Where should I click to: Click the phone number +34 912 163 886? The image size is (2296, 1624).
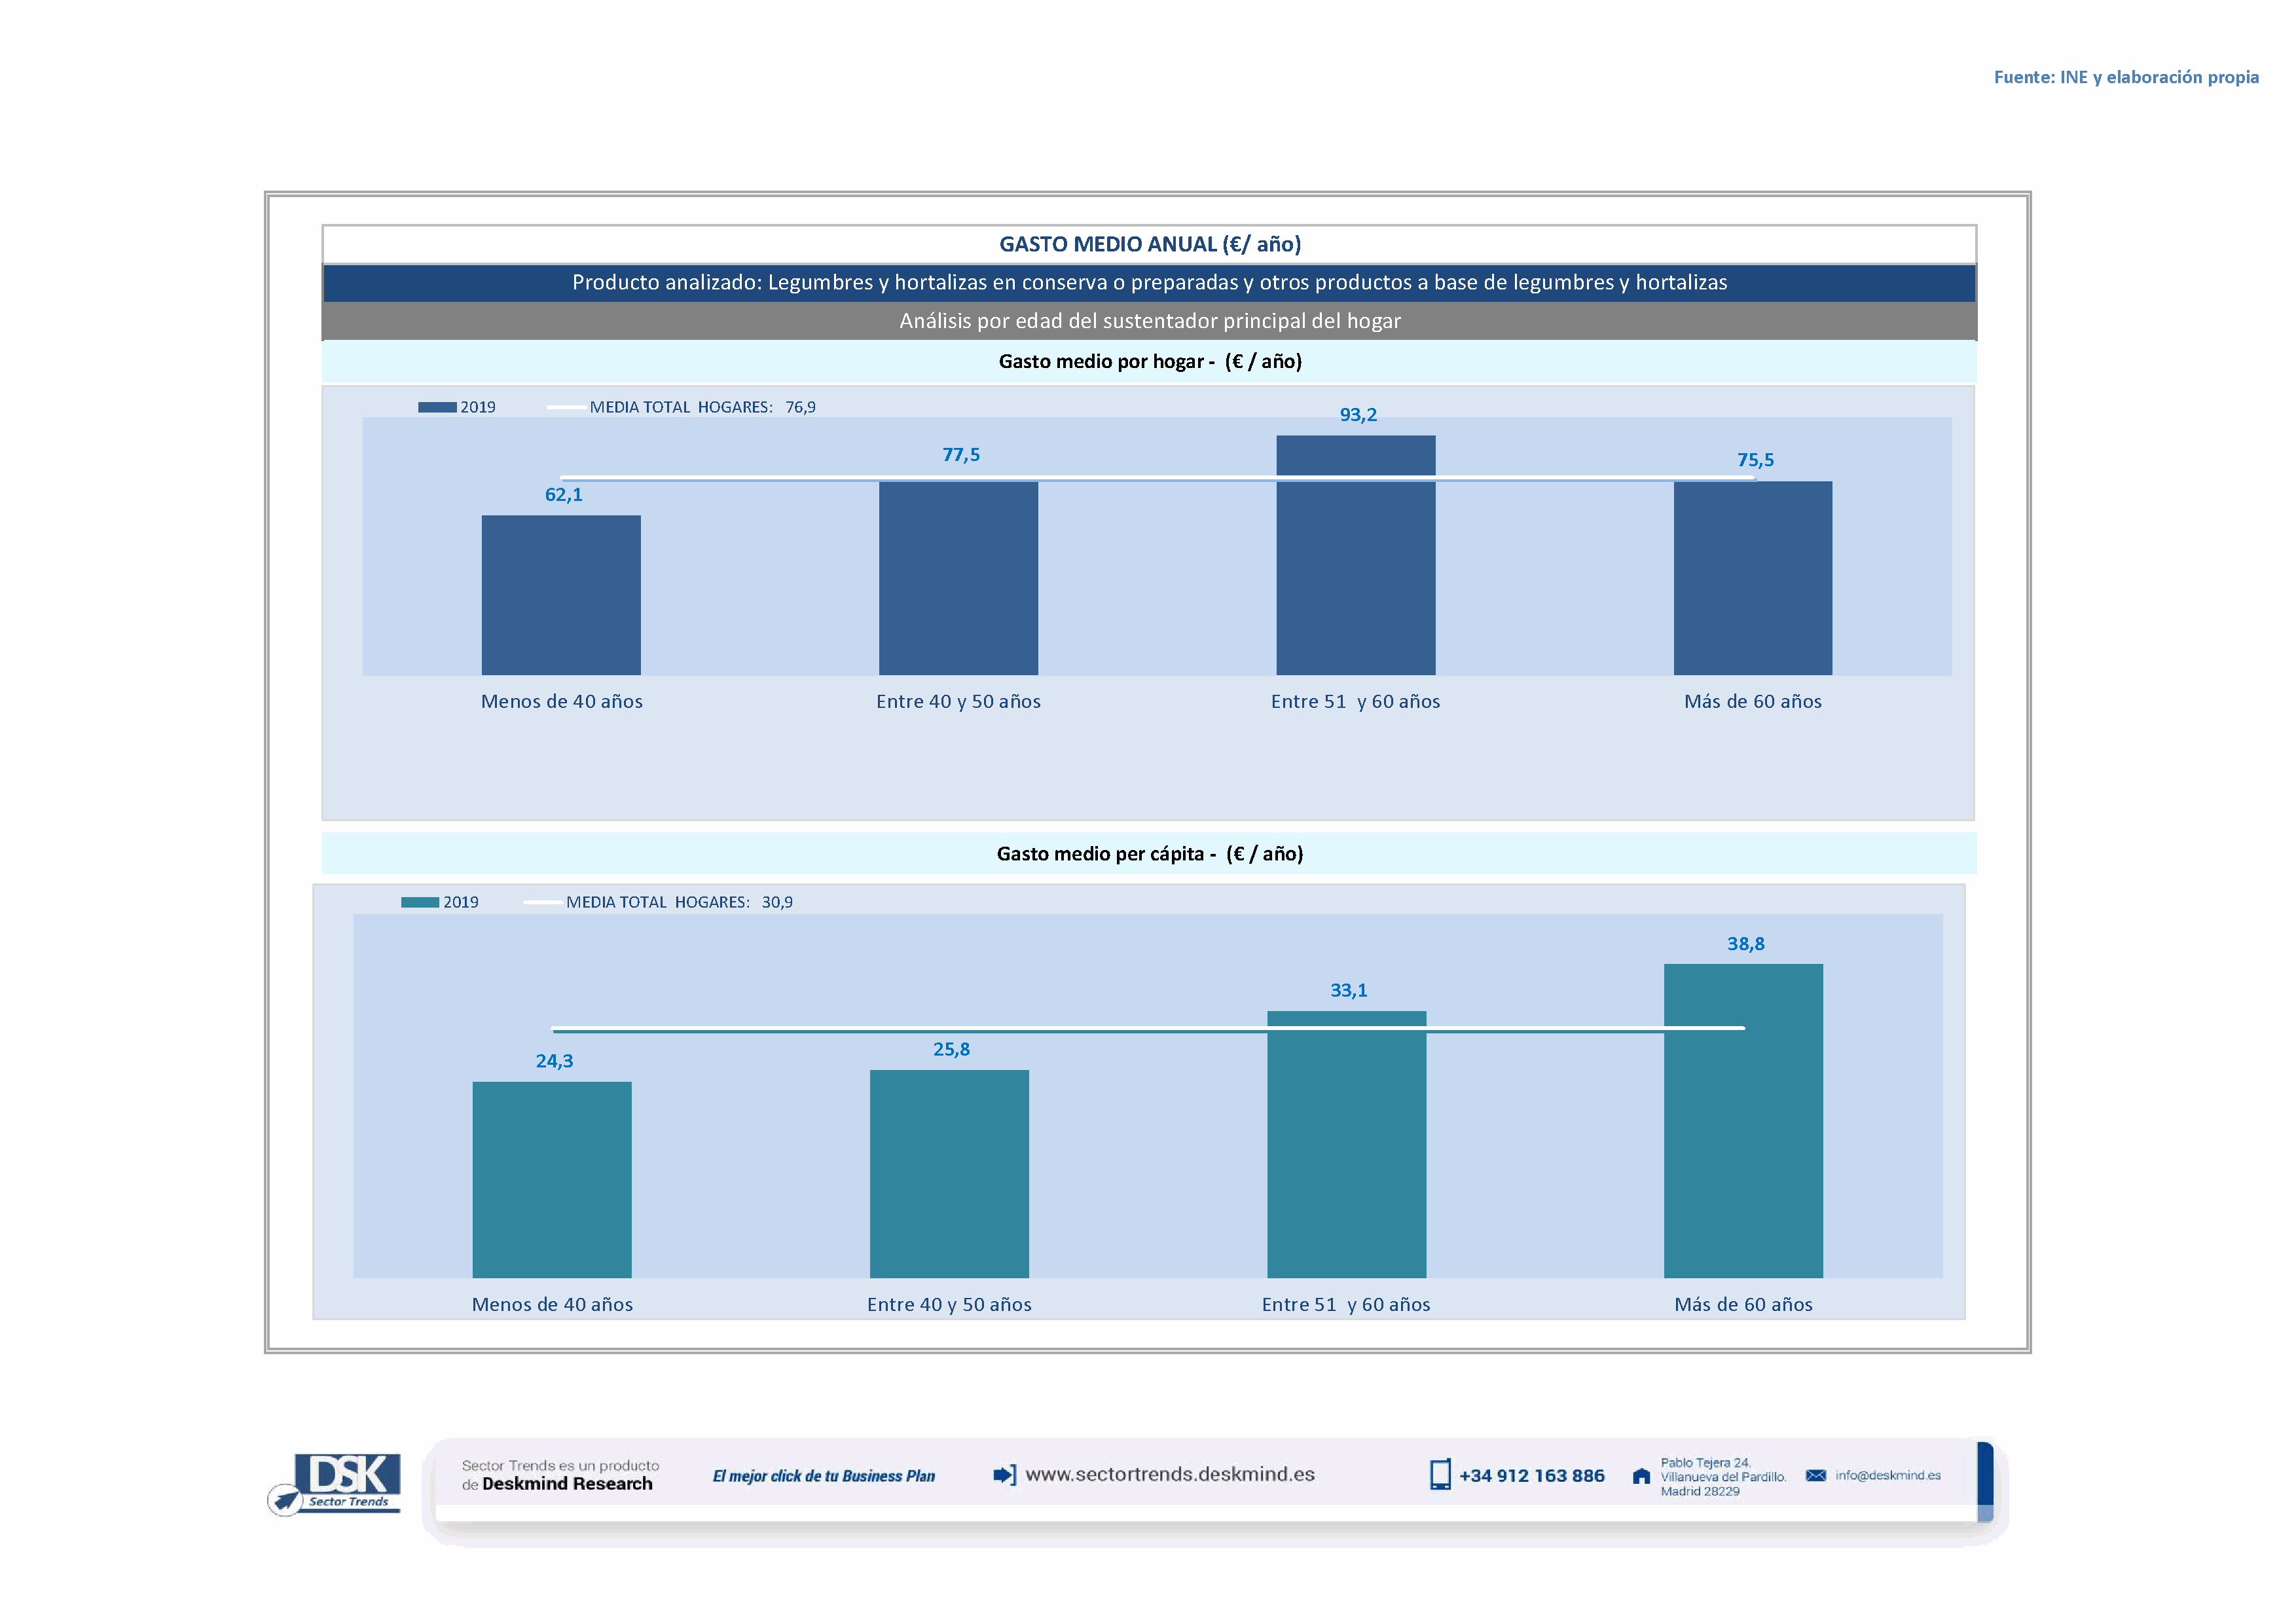click(x=1531, y=1476)
